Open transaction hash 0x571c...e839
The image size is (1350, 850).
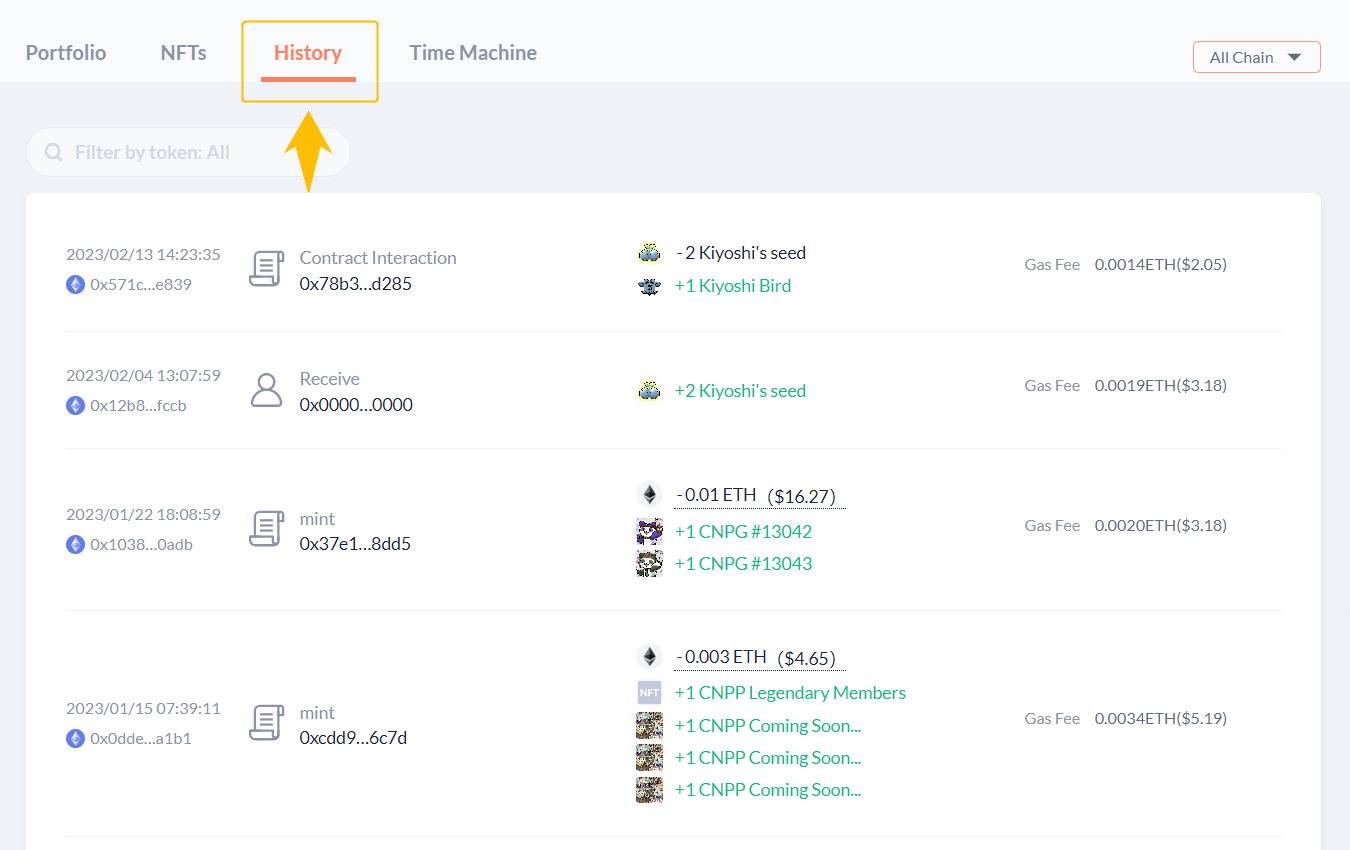point(141,284)
